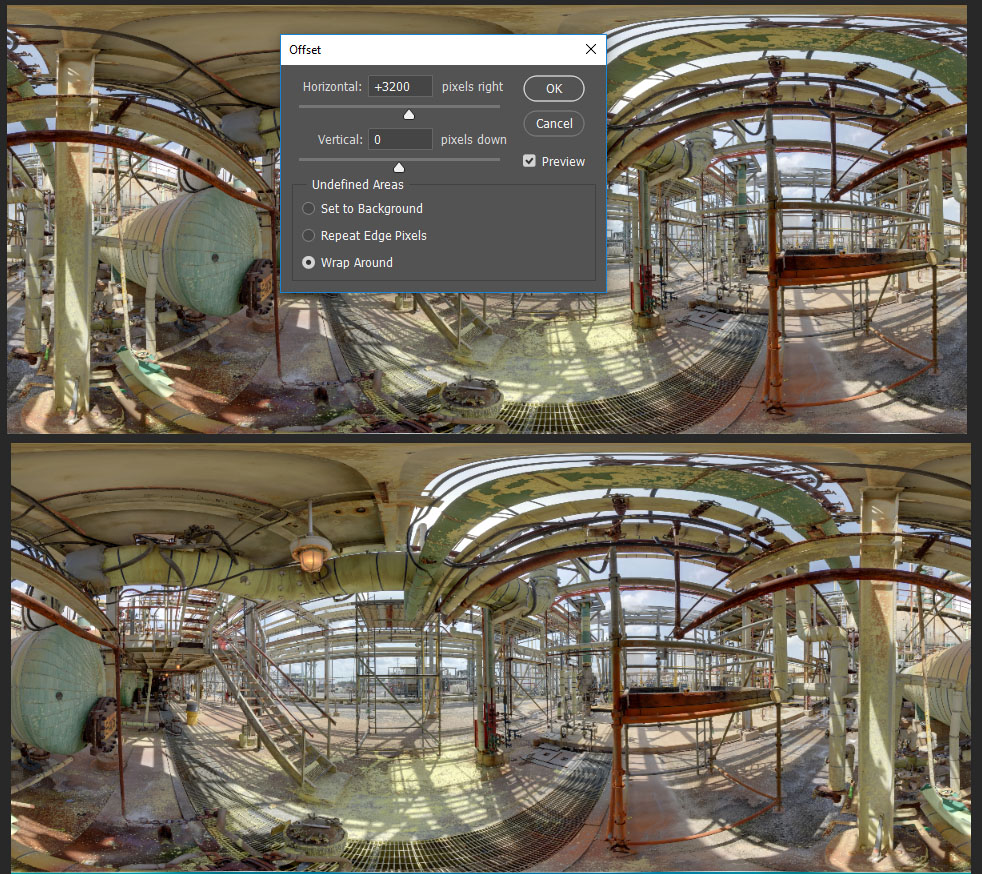Click the 'pixels right' unit label

tap(473, 87)
